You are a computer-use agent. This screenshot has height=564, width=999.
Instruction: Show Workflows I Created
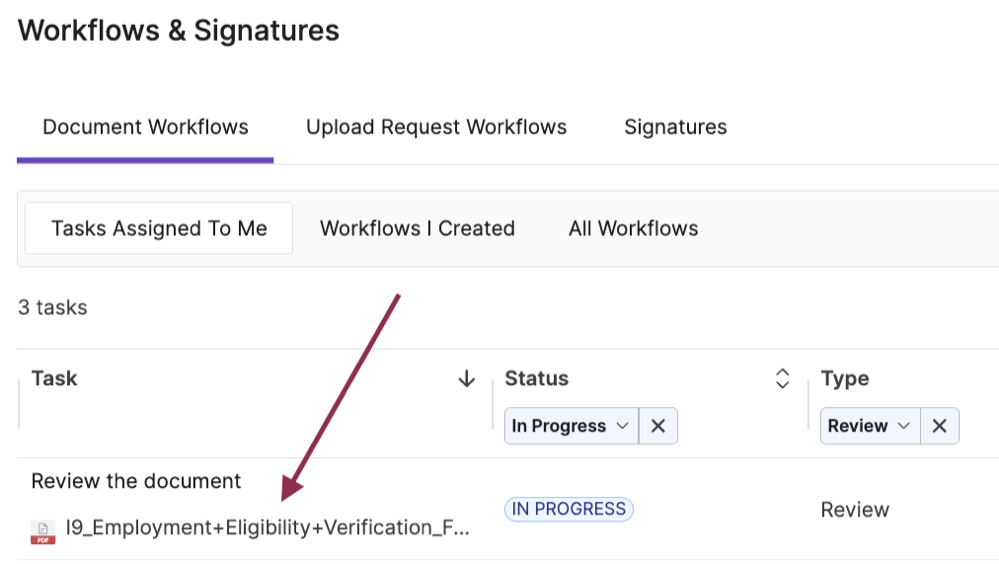point(417,228)
